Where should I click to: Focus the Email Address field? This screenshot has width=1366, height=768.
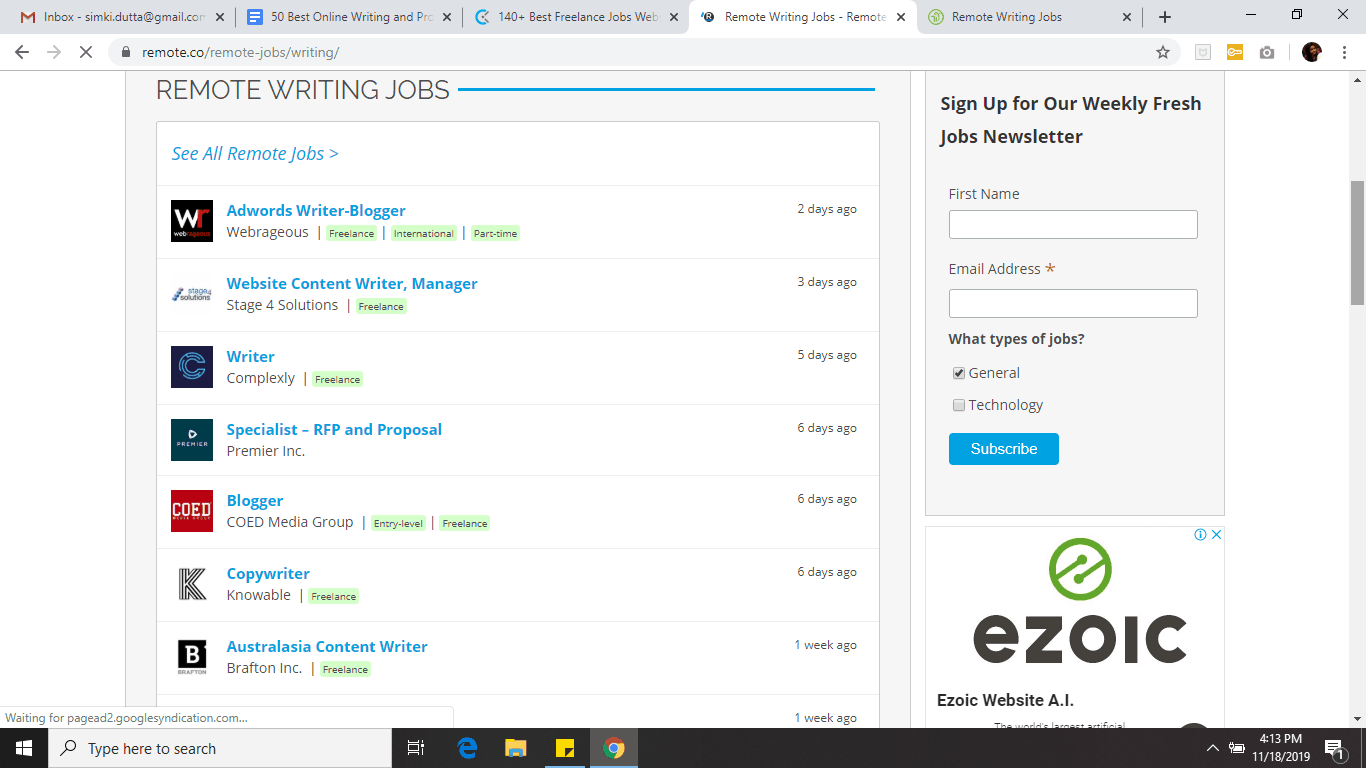(x=1073, y=303)
